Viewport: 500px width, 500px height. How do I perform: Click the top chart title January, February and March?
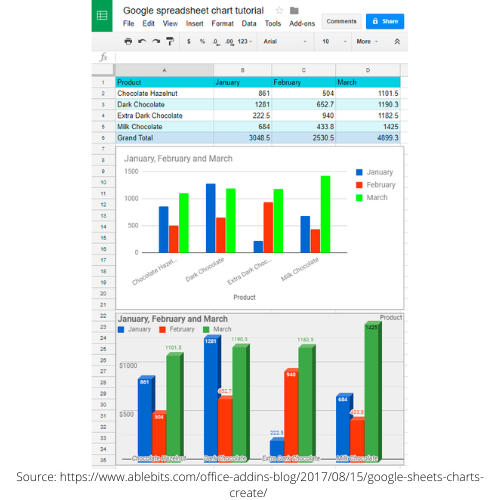178,159
